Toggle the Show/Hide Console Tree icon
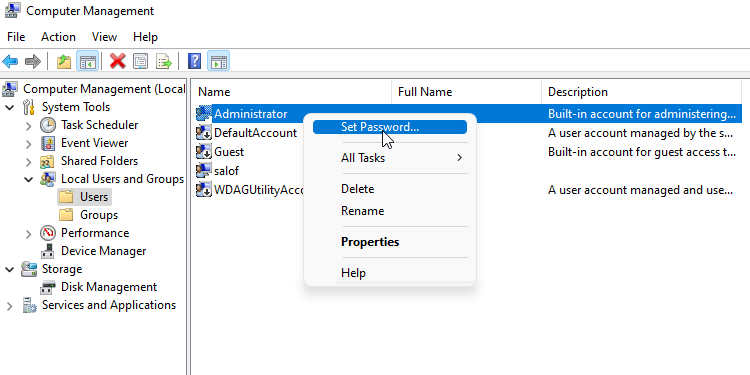Image resolution: width=750 pixels, height=375 pixels. pyautogui.click(x=88, y=61)
